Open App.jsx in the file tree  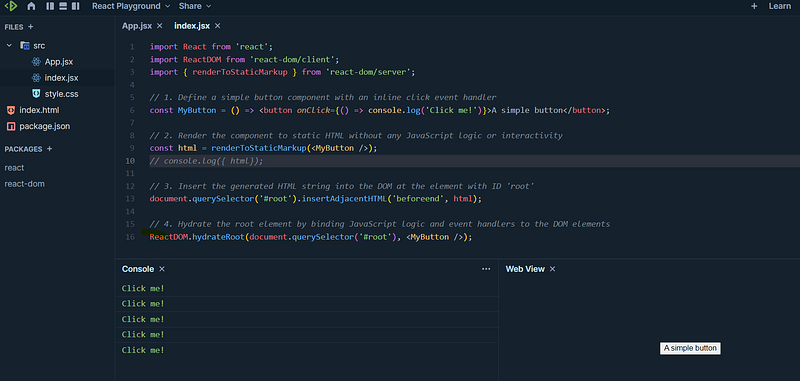59,62
